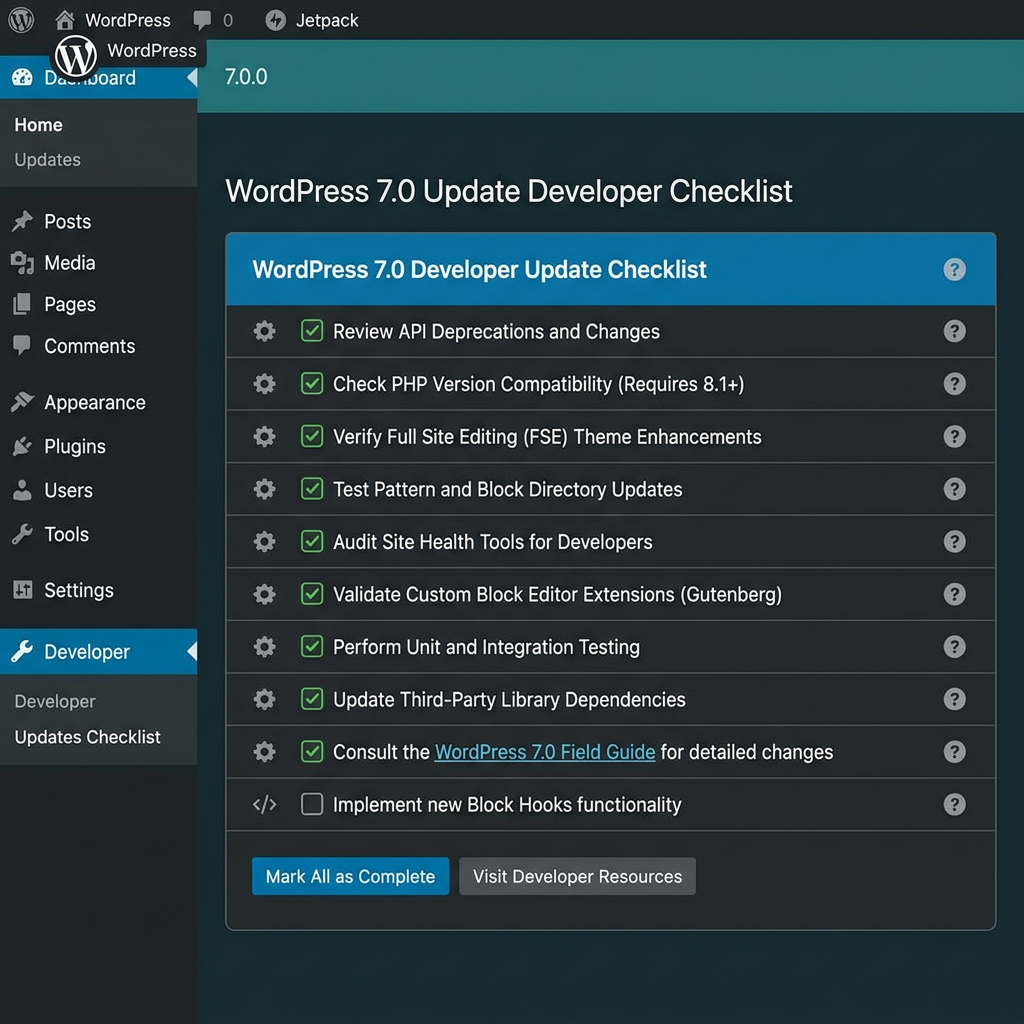
Task: Show help for Update Third-Party Library Dependencies
Action: (954, 699)
